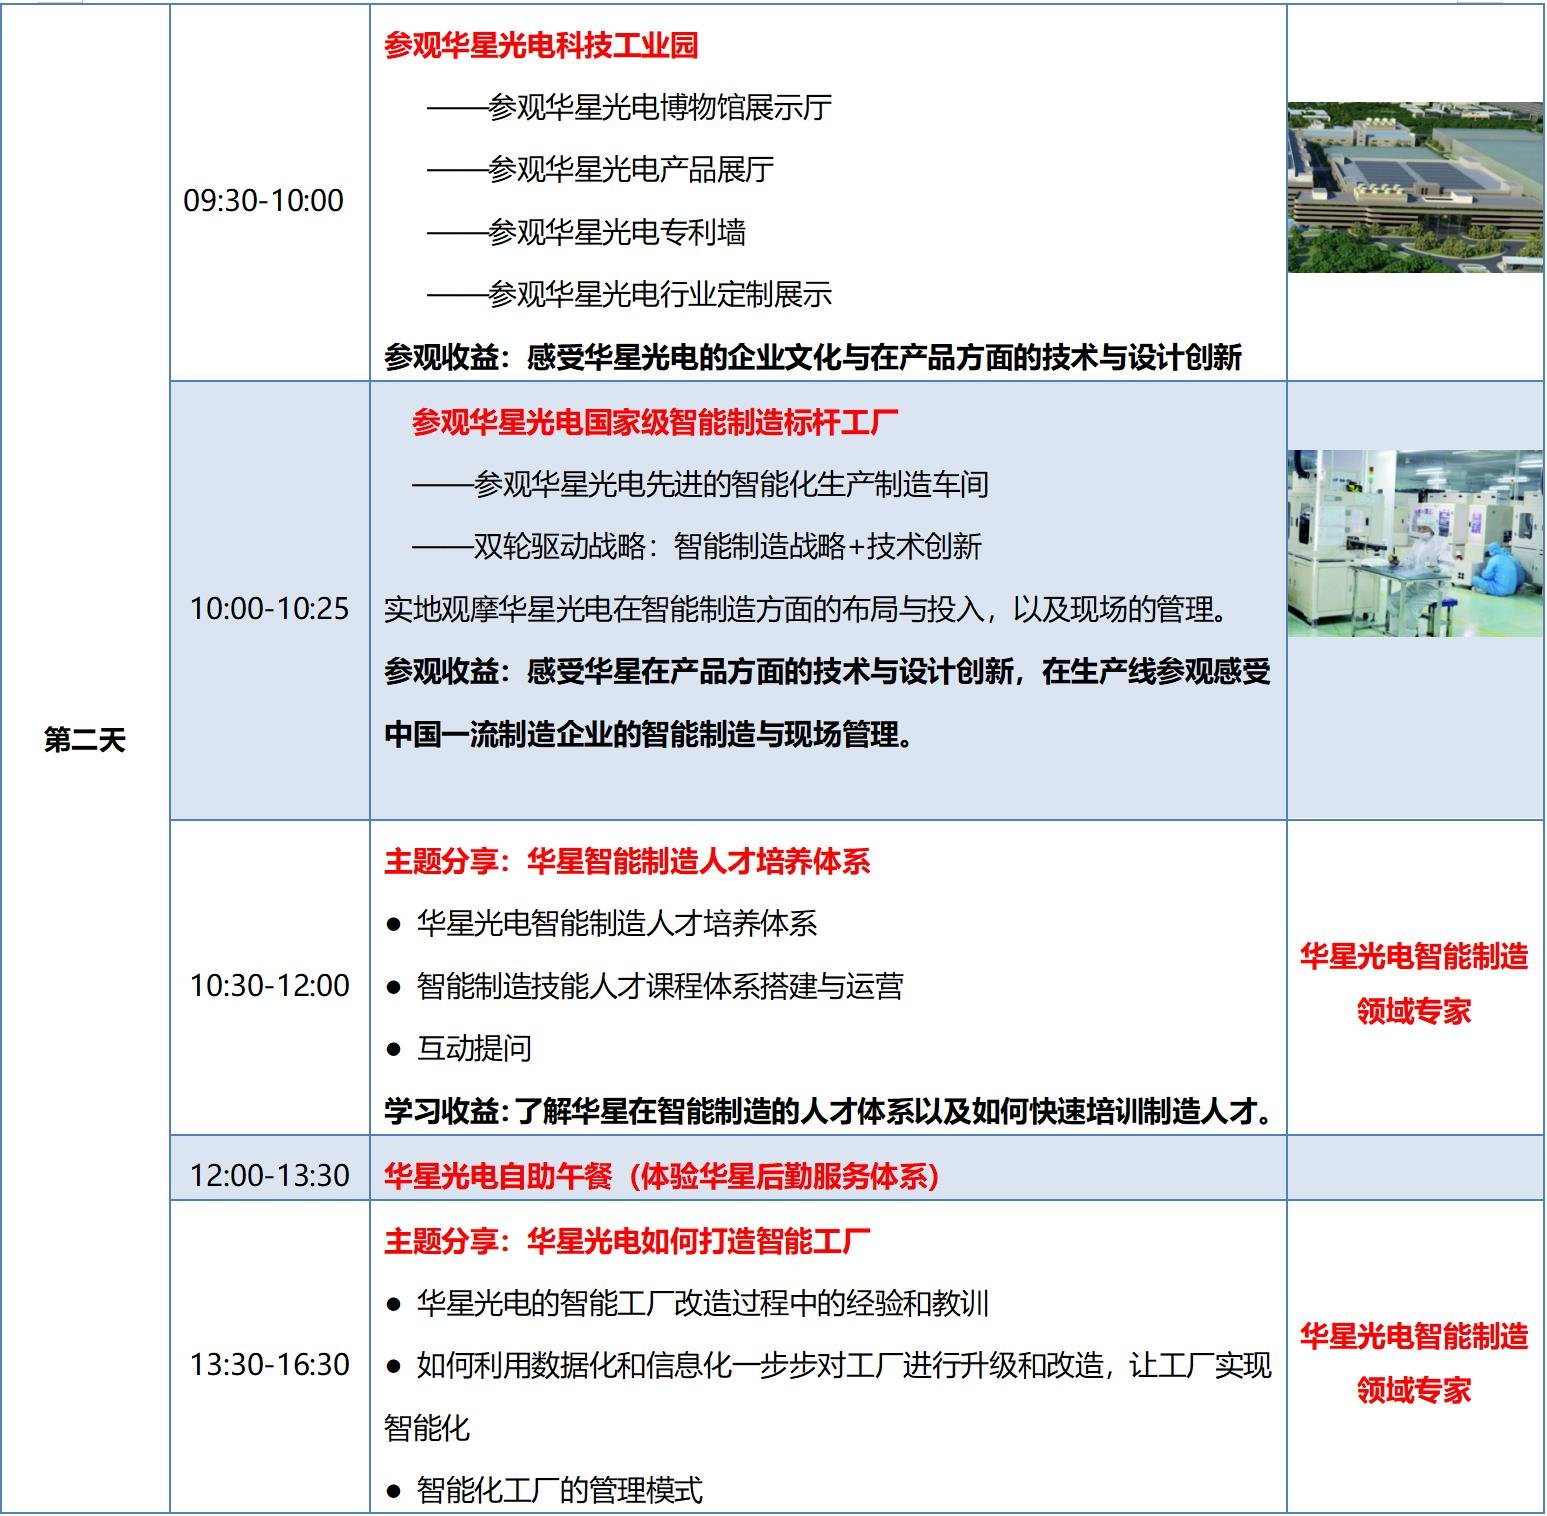
Task: Click the cleanroom factory workshop photo
Action: (x=1414, y=543)
